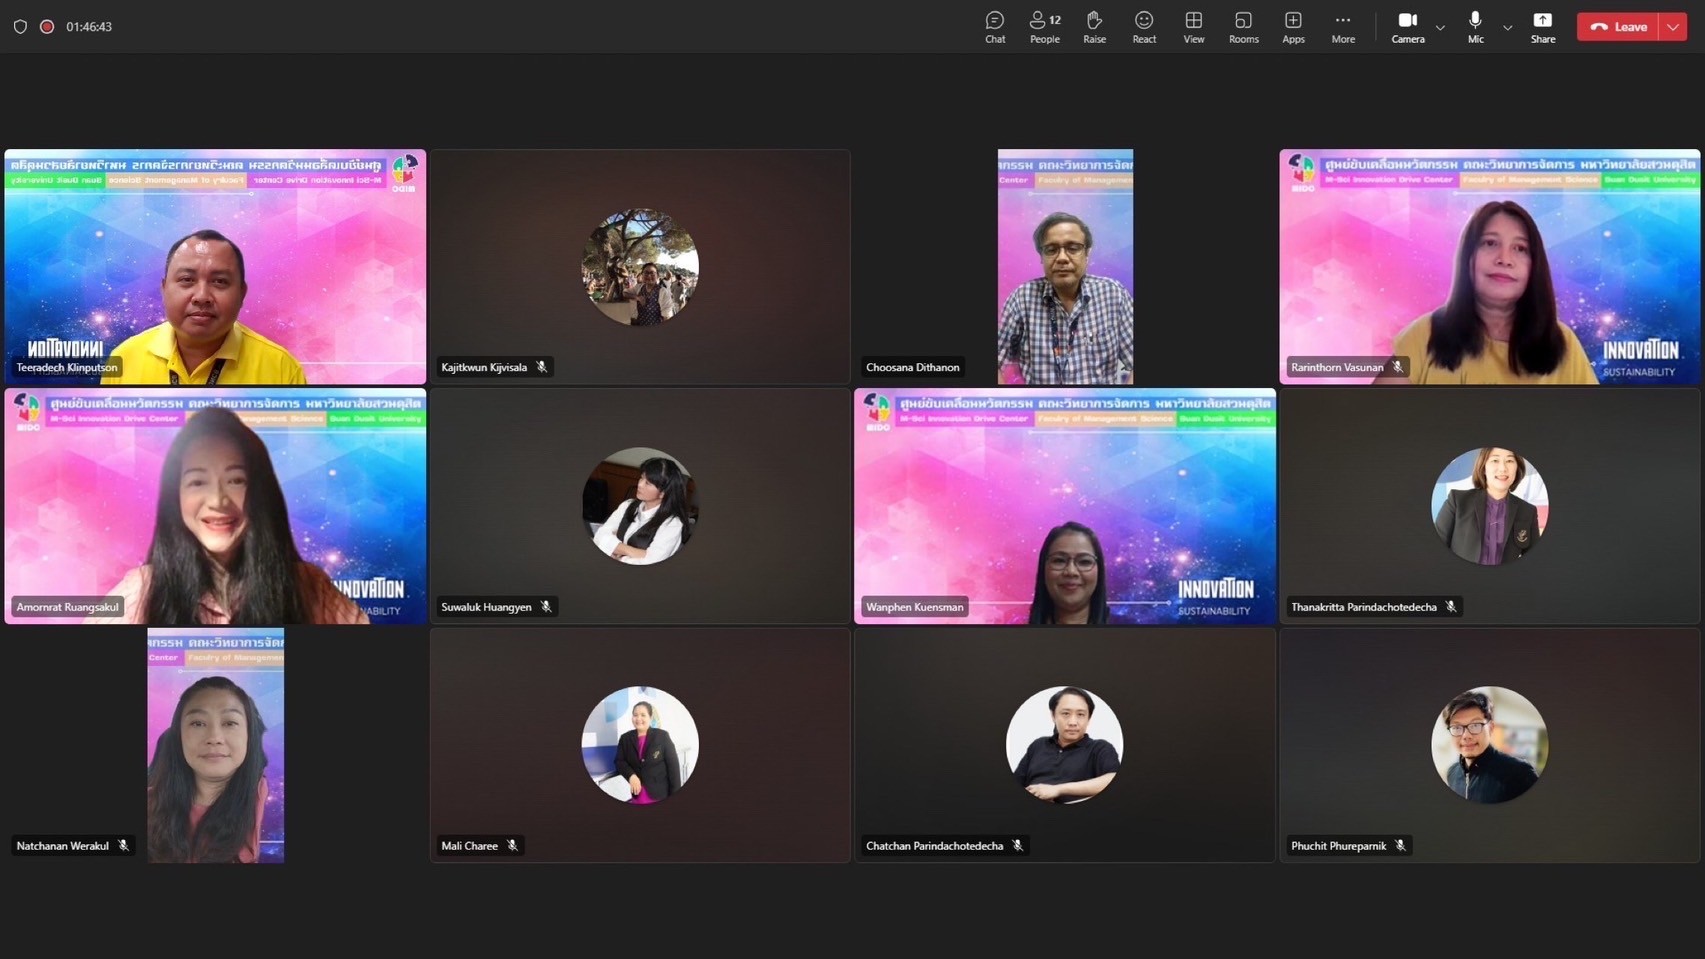The image size is (1705, 959).
Task: Open the Chat panel
Action: click(x=994, y=27)
